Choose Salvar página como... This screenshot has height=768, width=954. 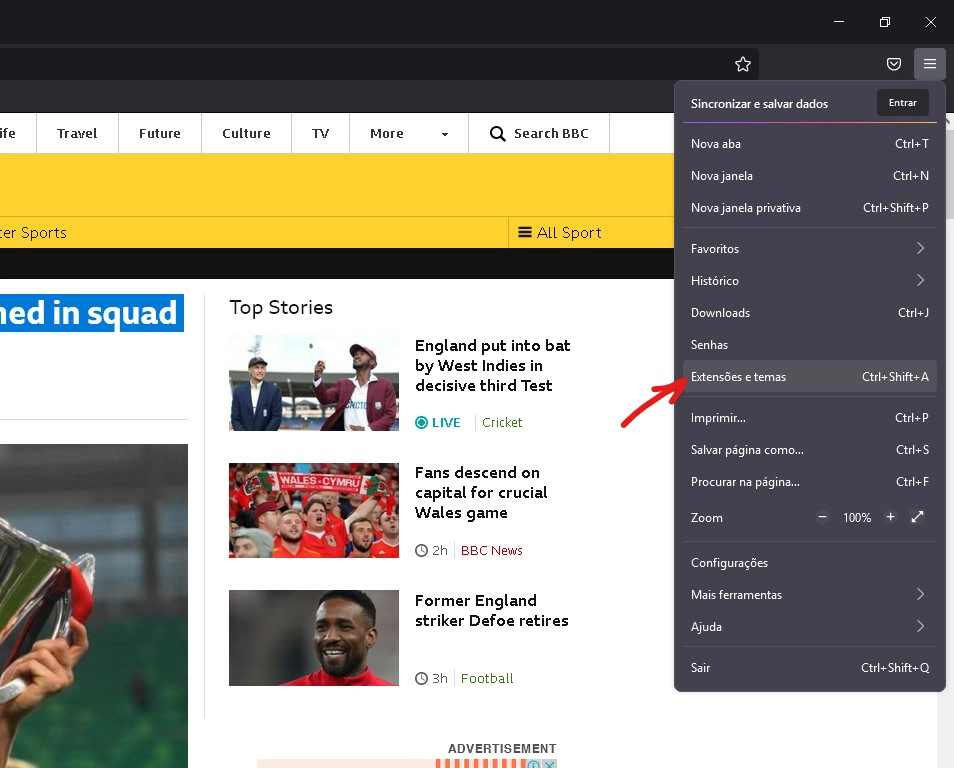click(809, 450)
